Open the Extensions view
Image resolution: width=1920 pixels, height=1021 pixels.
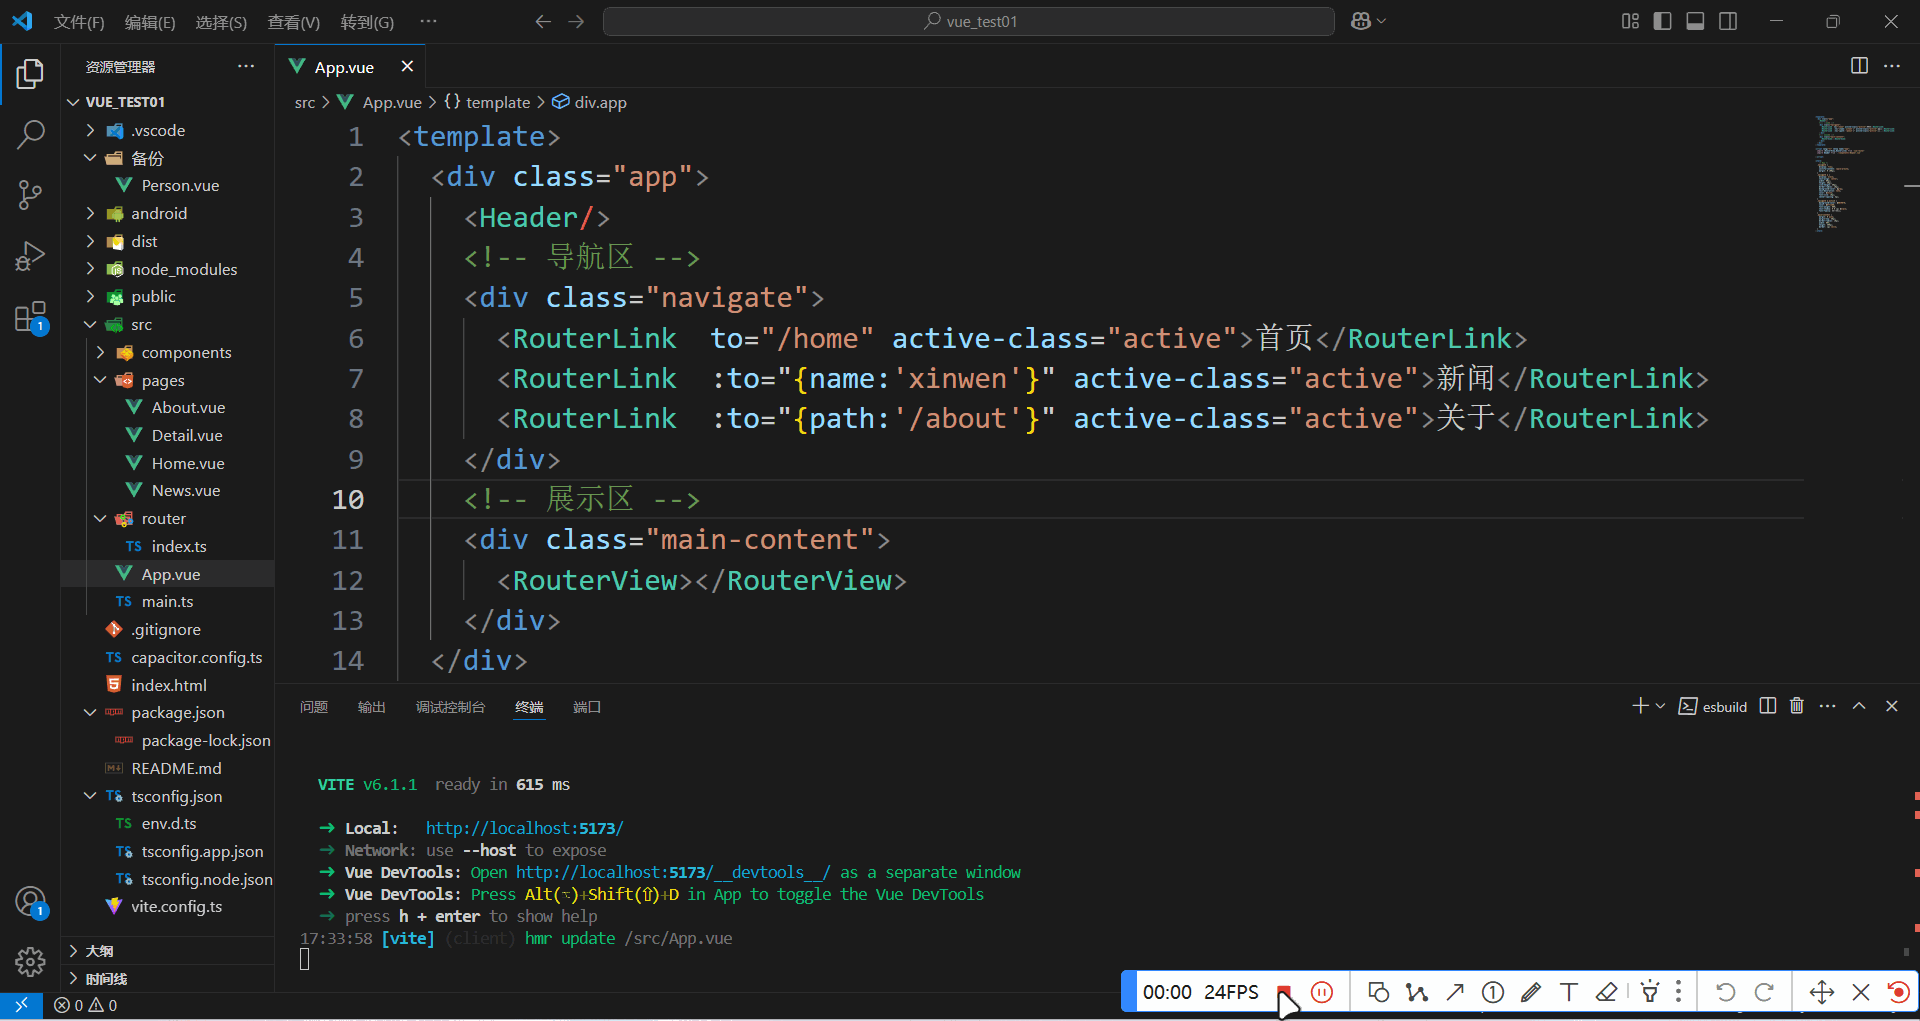(30, 318)
